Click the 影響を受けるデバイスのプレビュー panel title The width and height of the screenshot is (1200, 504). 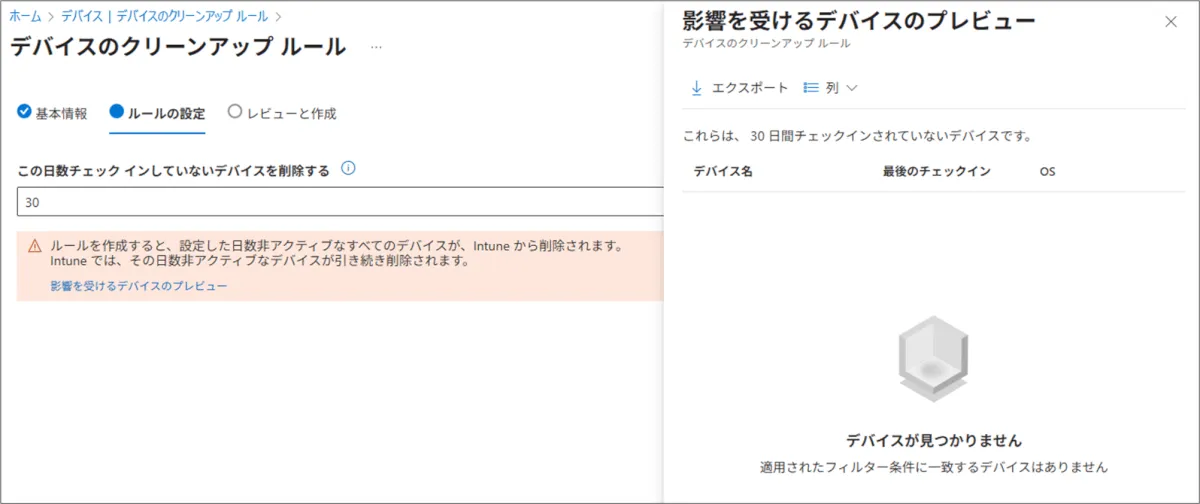pyautogui.click(x=858, y=22)
